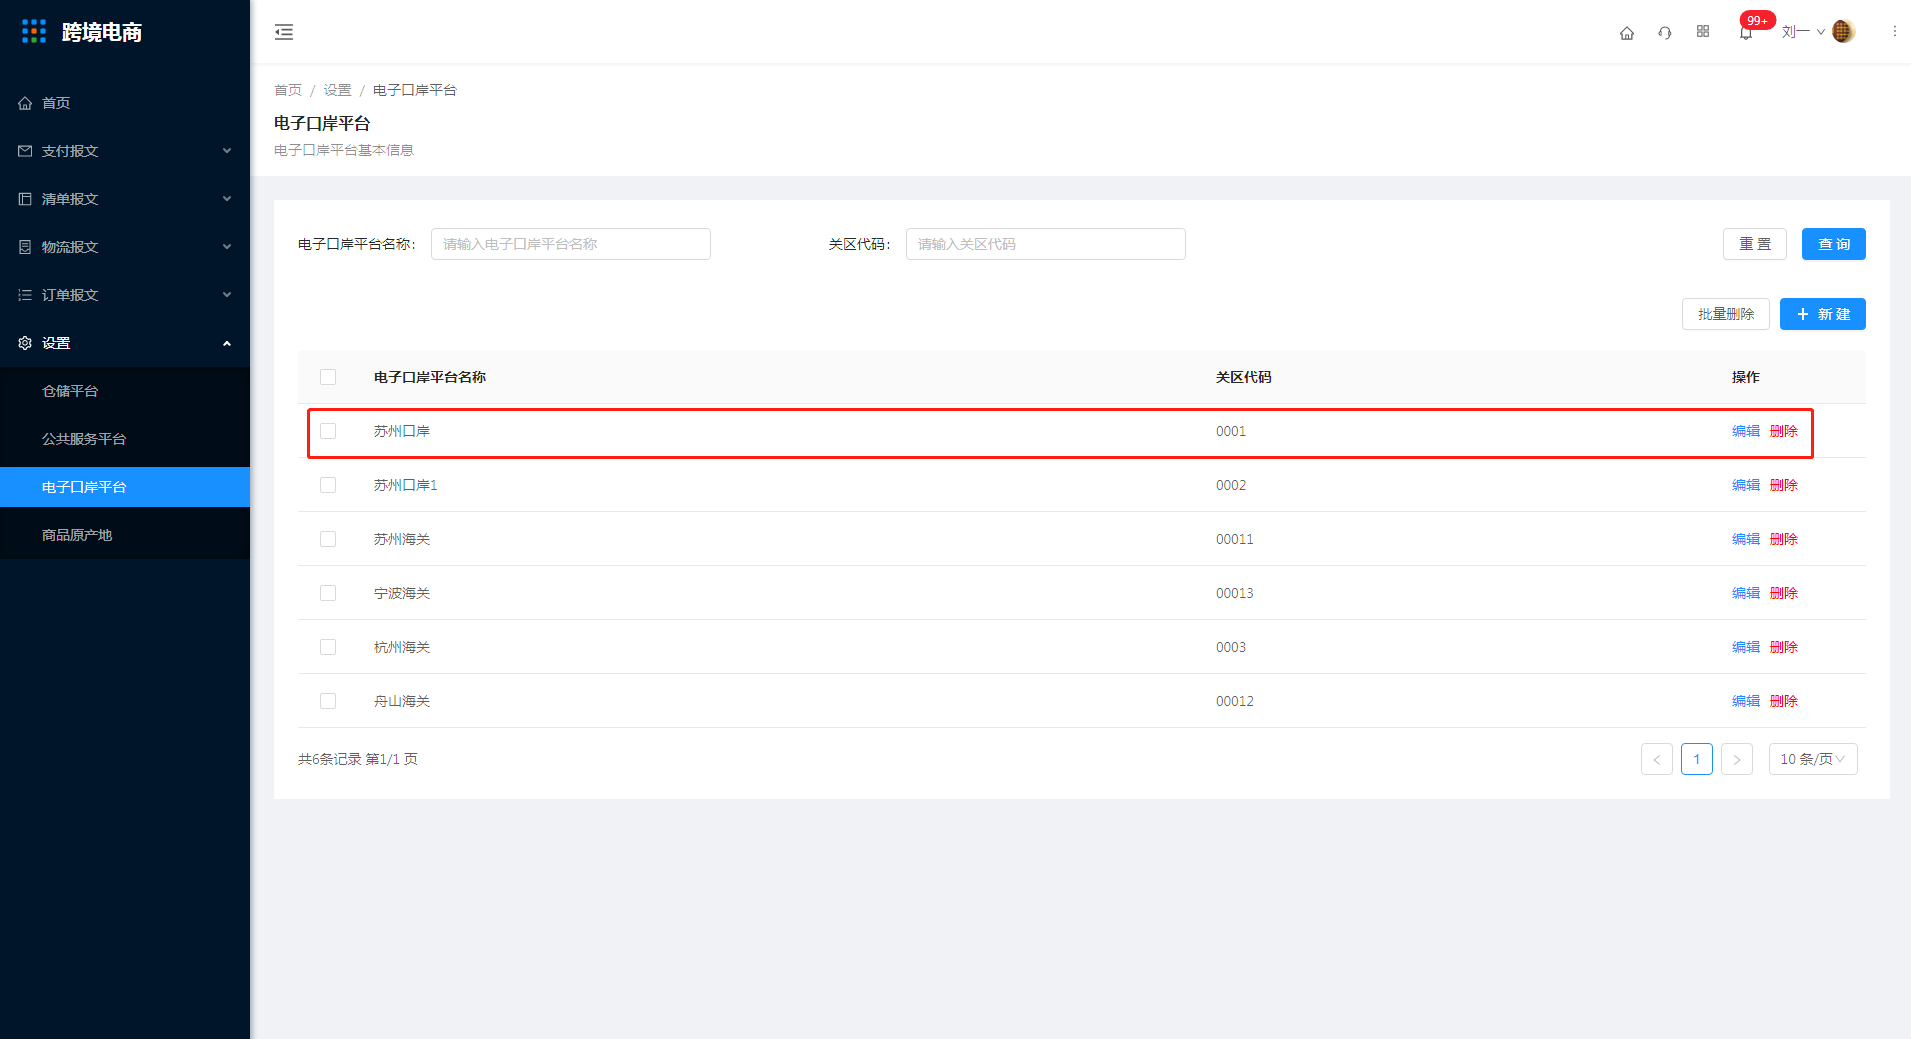1911x1039 pixels.
Task: Click the 查询 button
Action: (x=1834, y=244)
